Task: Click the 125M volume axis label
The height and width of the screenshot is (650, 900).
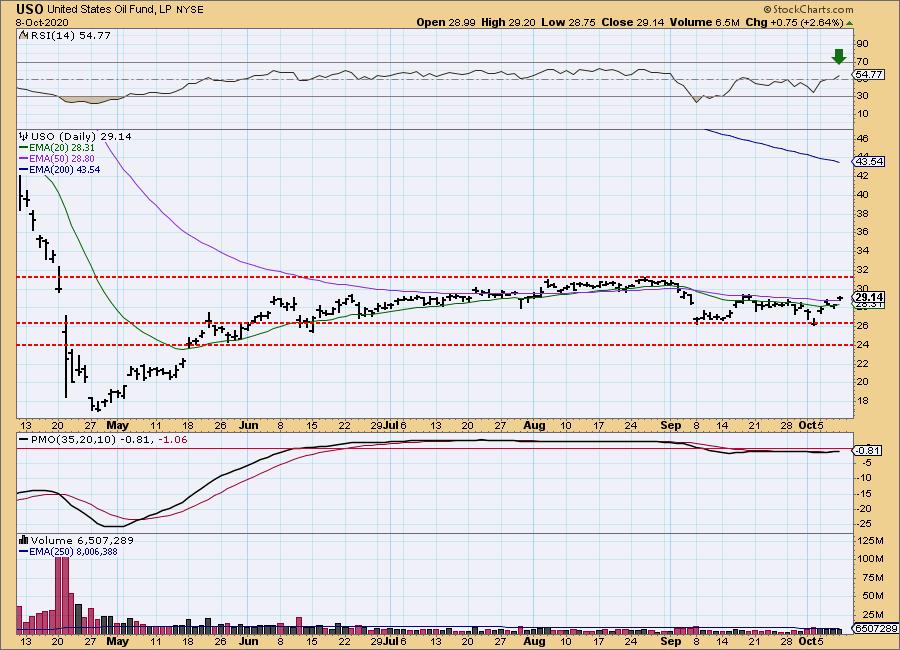Action: [x=870, y=540]
